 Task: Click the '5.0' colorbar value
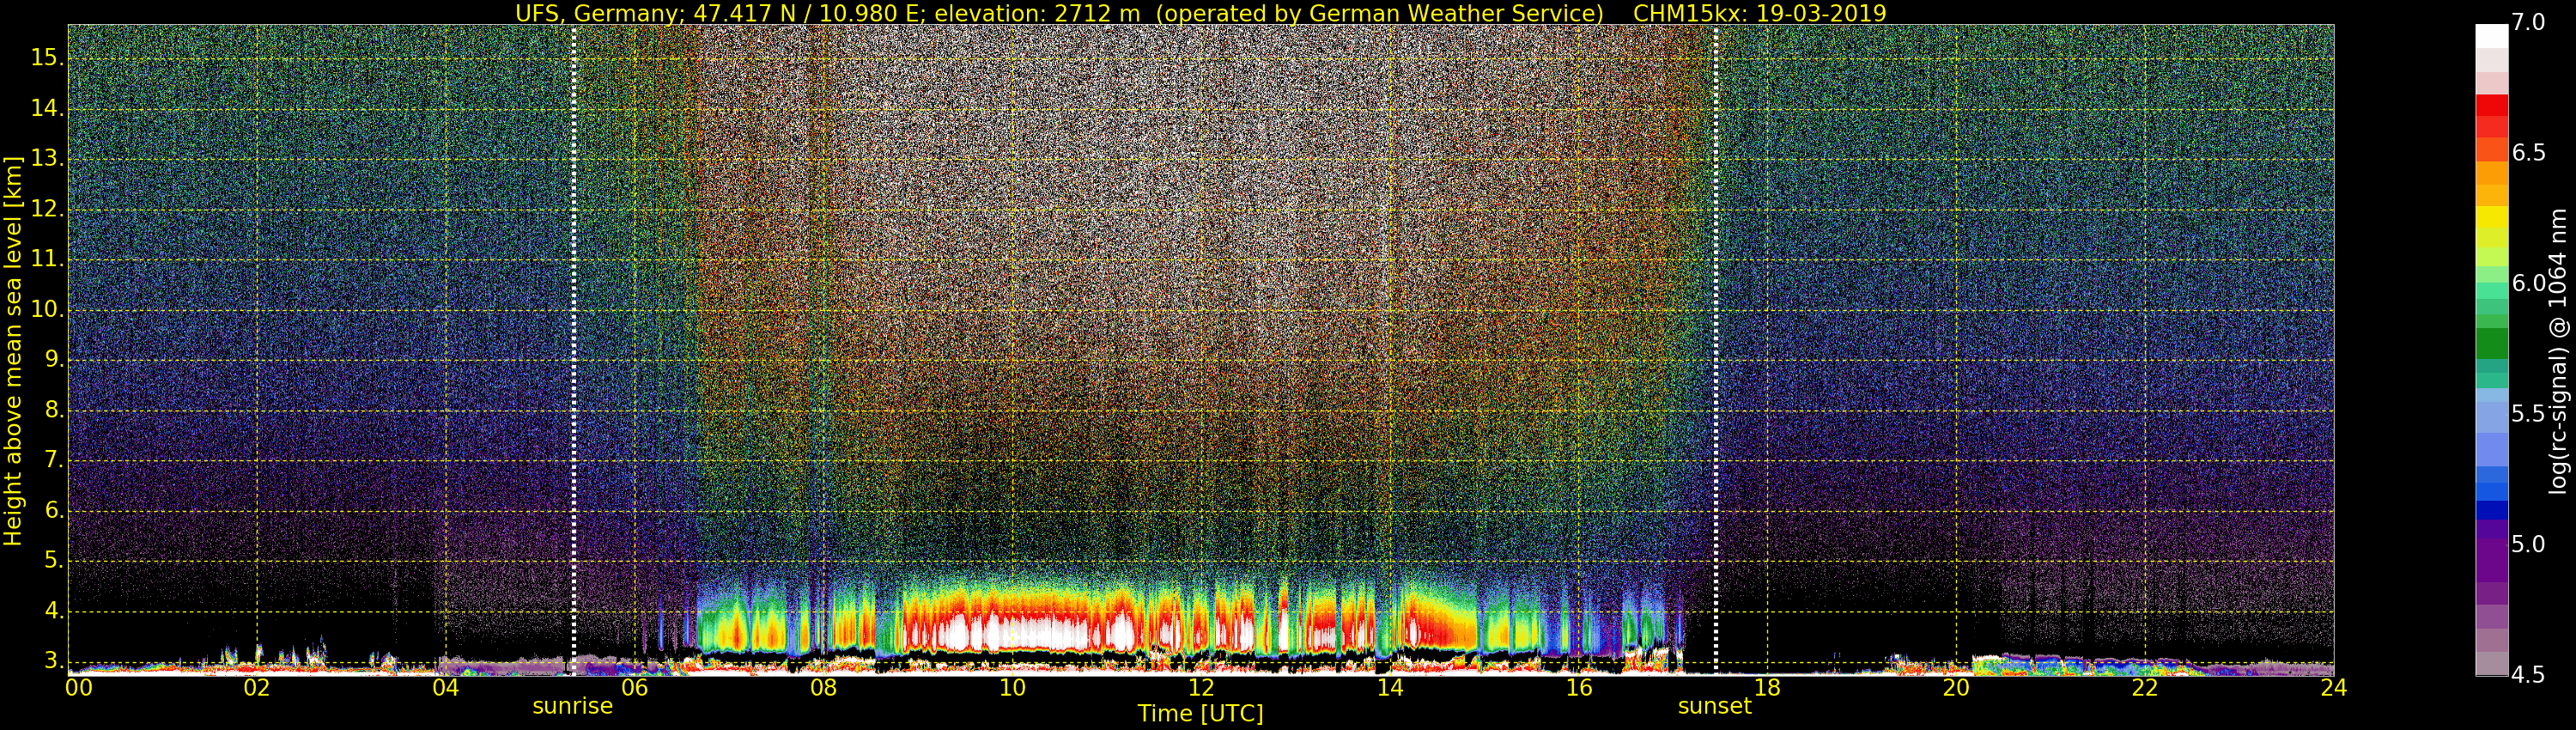pos(2529,545)
